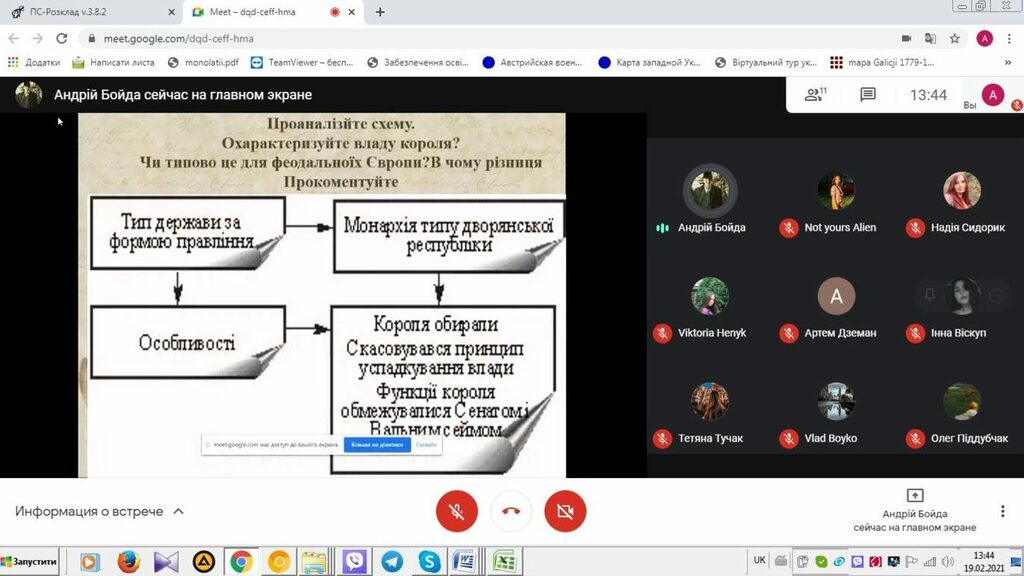Click the 'Більше не ділитися' stop sharing button
Screen dimensions: 1024x576
pos(376,444)
